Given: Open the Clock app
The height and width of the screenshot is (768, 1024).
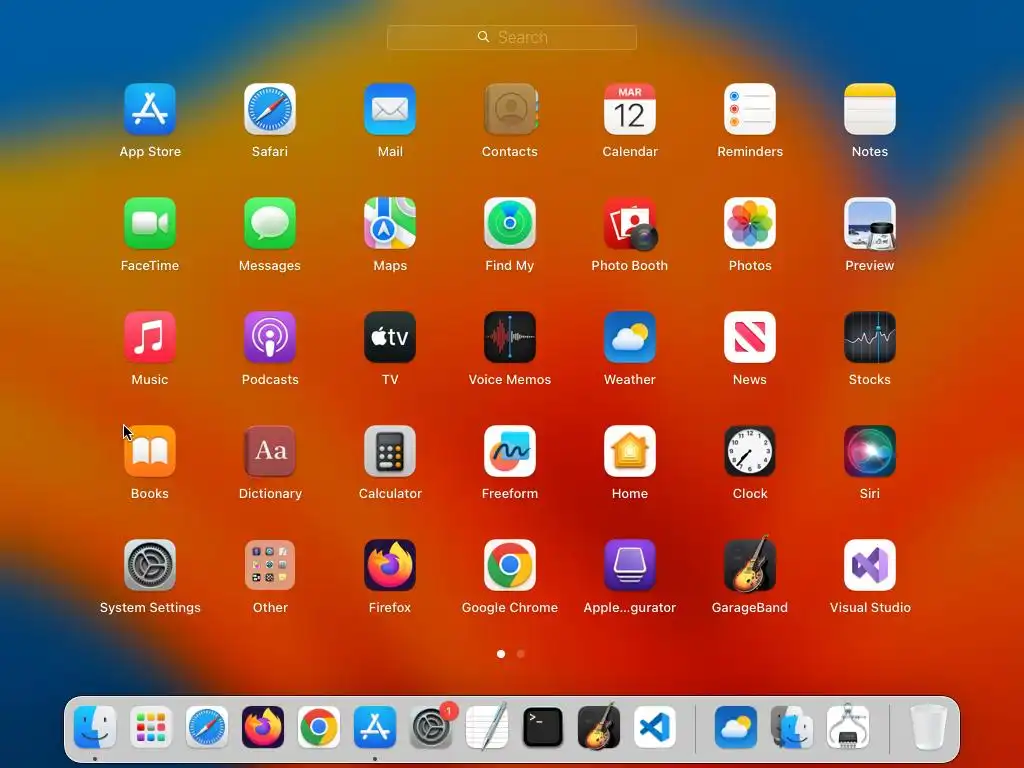Looking at the screenshot, I should [750, 451].
